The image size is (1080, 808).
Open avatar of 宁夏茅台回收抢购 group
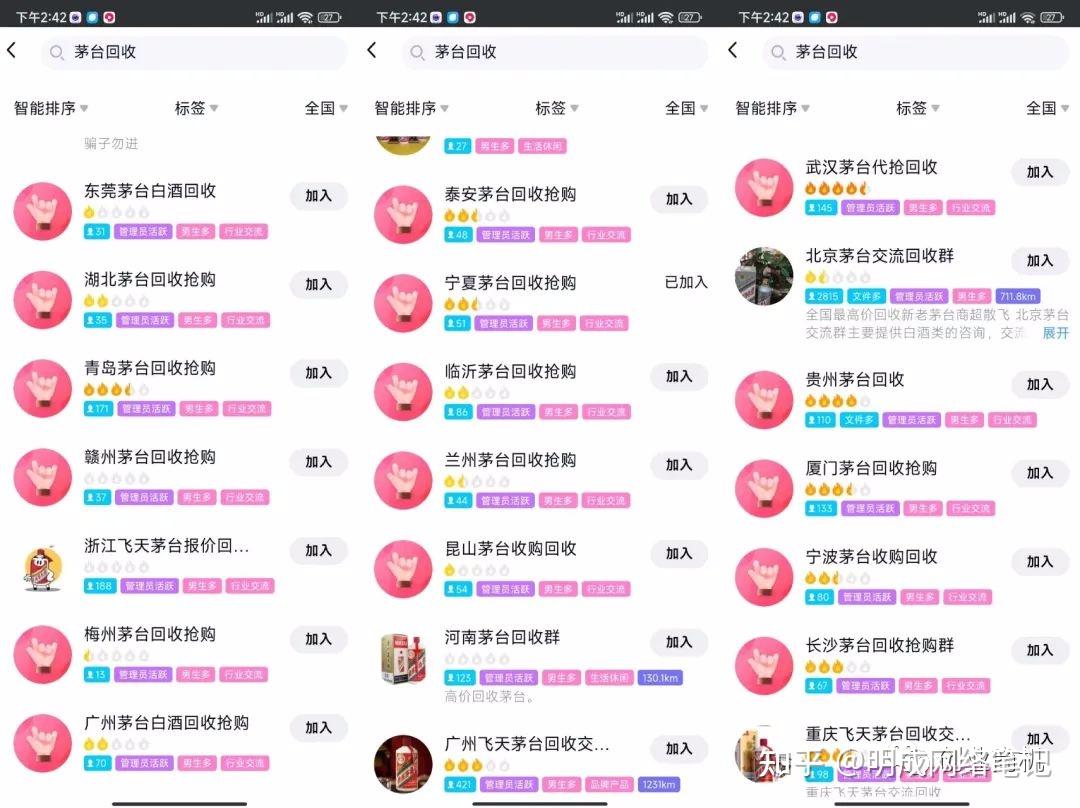(x=403, y=302)
